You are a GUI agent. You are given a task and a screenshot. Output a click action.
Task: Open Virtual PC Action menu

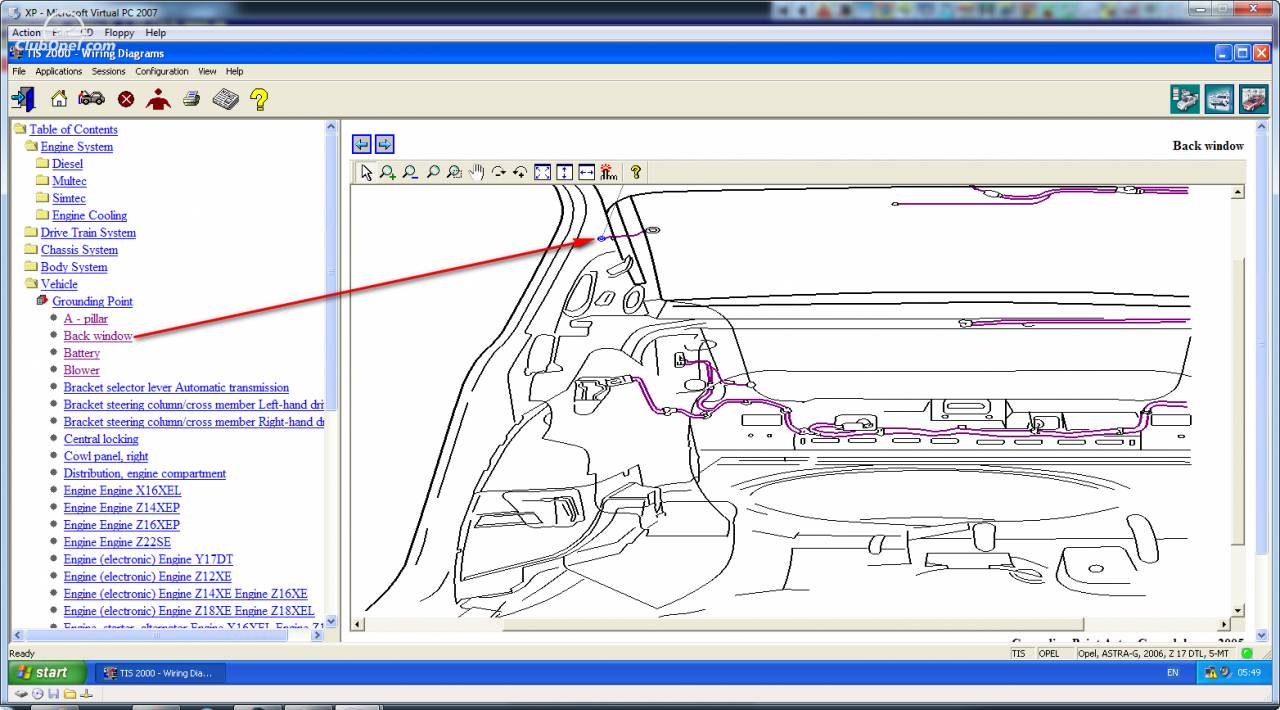point(27,33)
